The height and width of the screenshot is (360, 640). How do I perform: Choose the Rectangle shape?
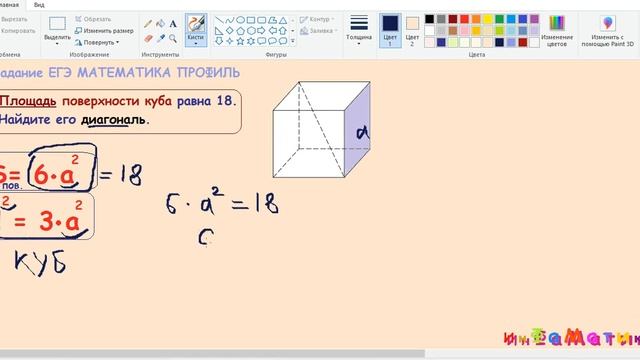(x=251, y=20)
